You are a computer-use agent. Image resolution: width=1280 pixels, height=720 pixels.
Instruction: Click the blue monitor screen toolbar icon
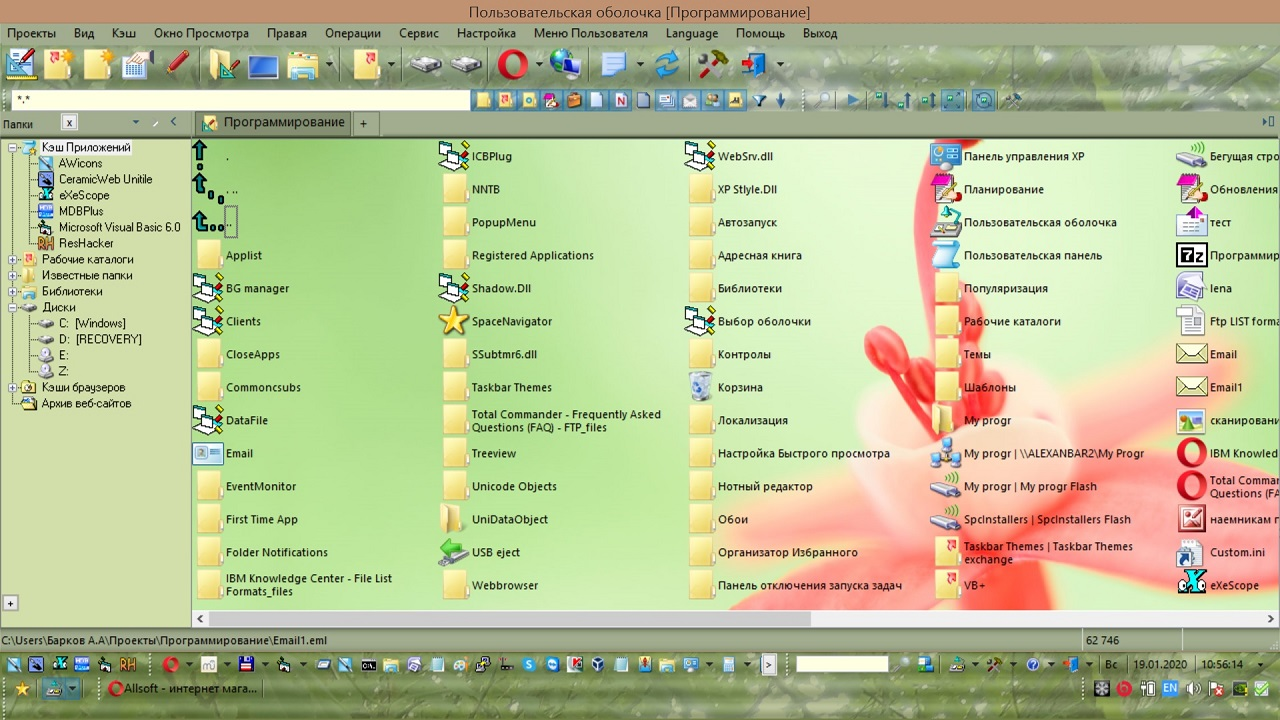[x=262, y=66]
